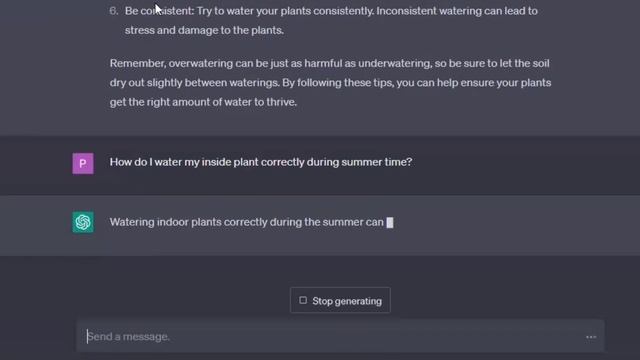
Task: Click the line stress and damage to the plants
Action: point(204,30)
